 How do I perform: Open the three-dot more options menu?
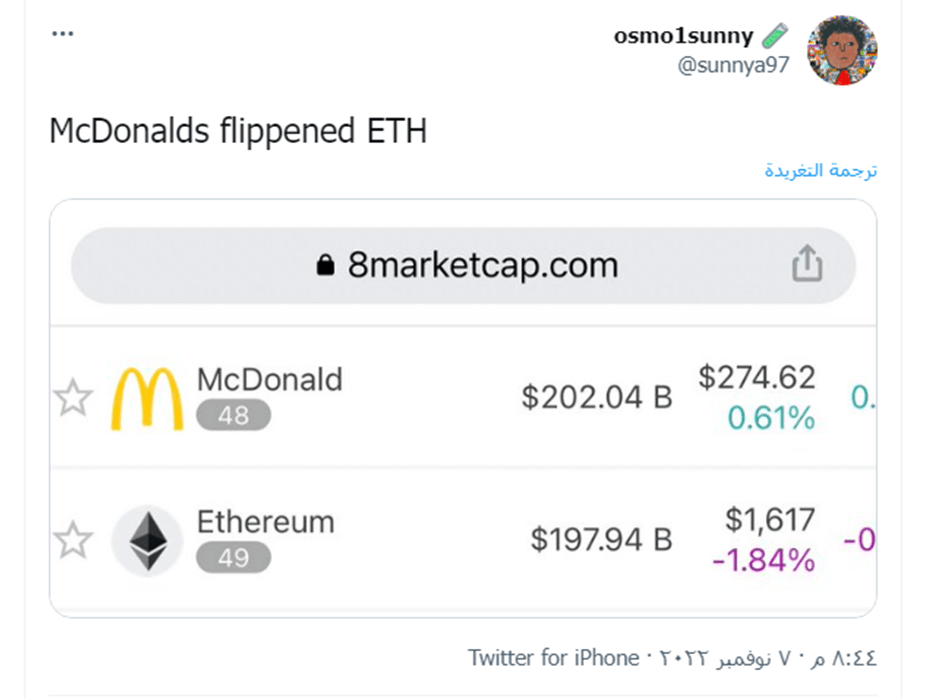(63, 34)
